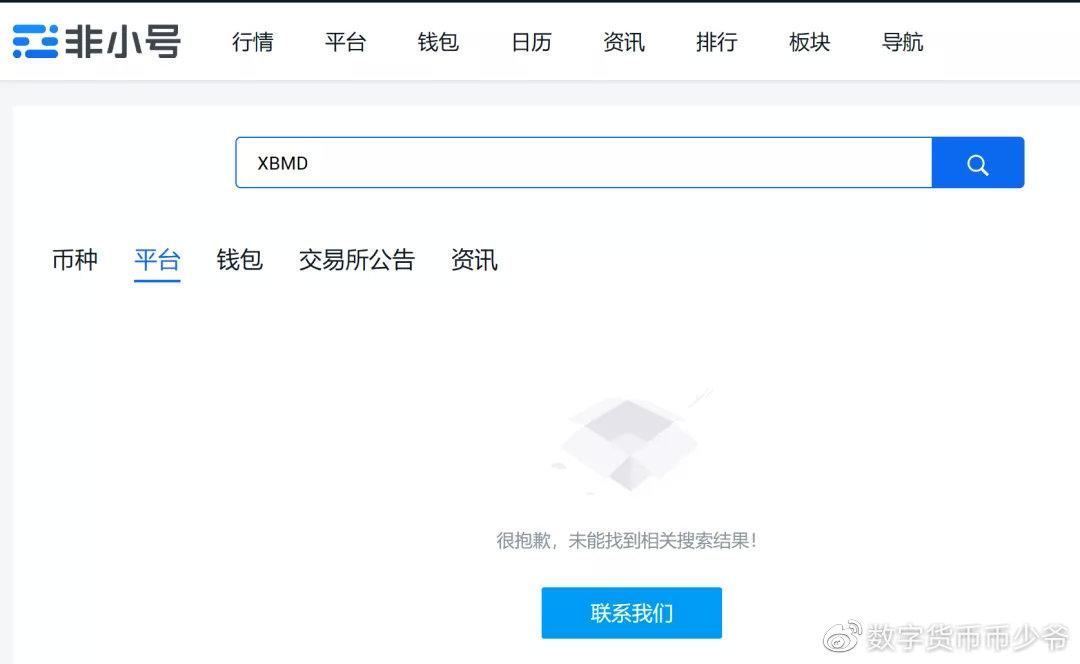Screen dimensions: 1080x664
Task: Open the 板块 navigation menu item
Action: point(808,42)
